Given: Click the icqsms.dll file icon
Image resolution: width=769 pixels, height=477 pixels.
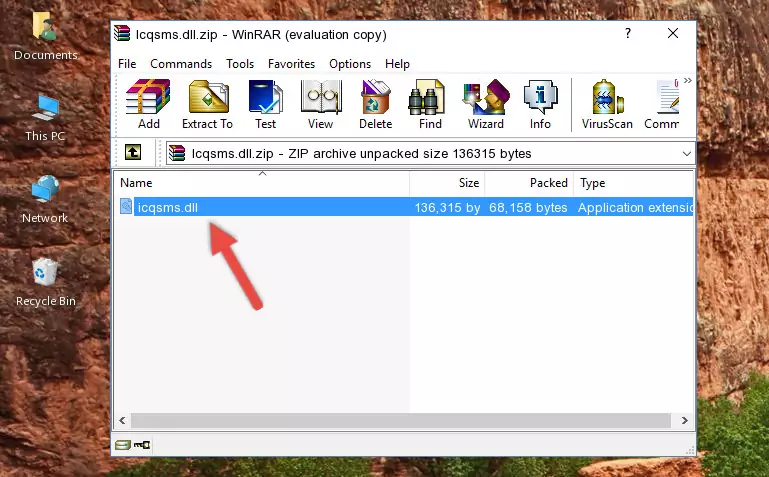Looking at the screenshot, I should (x=126, y=206).
